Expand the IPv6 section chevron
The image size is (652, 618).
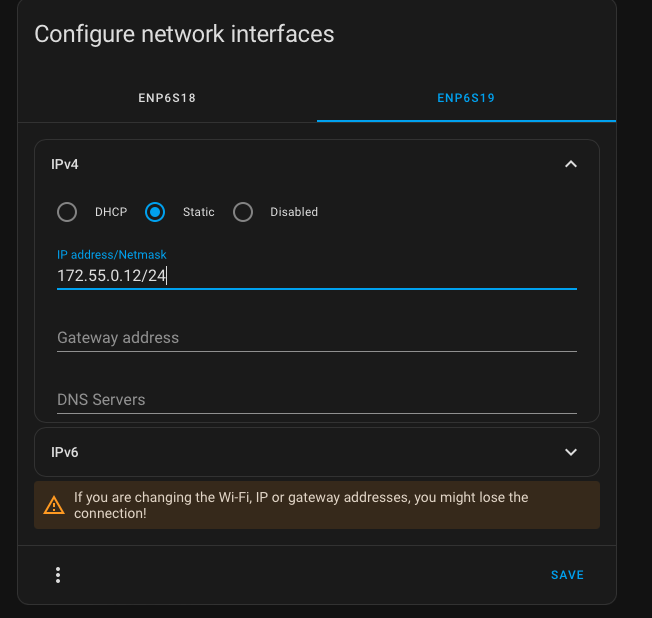pos(571,452)
